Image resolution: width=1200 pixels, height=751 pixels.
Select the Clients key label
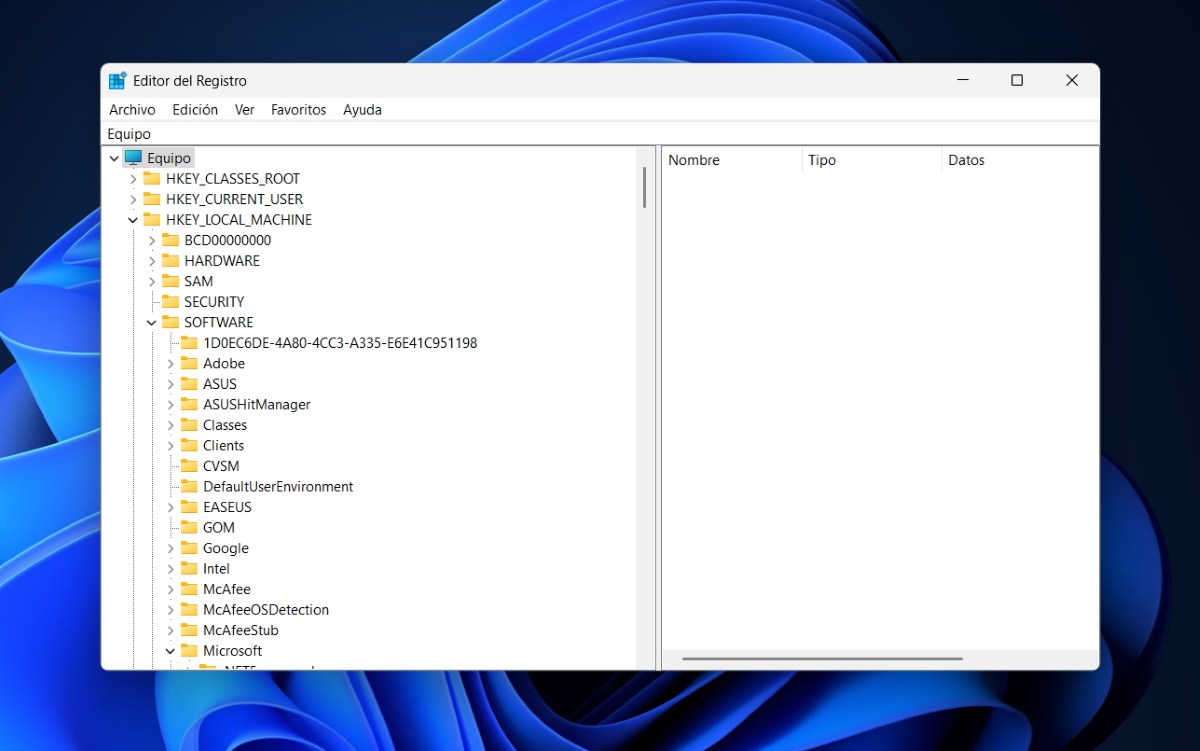pyautogui.click(x=224, y=446)
